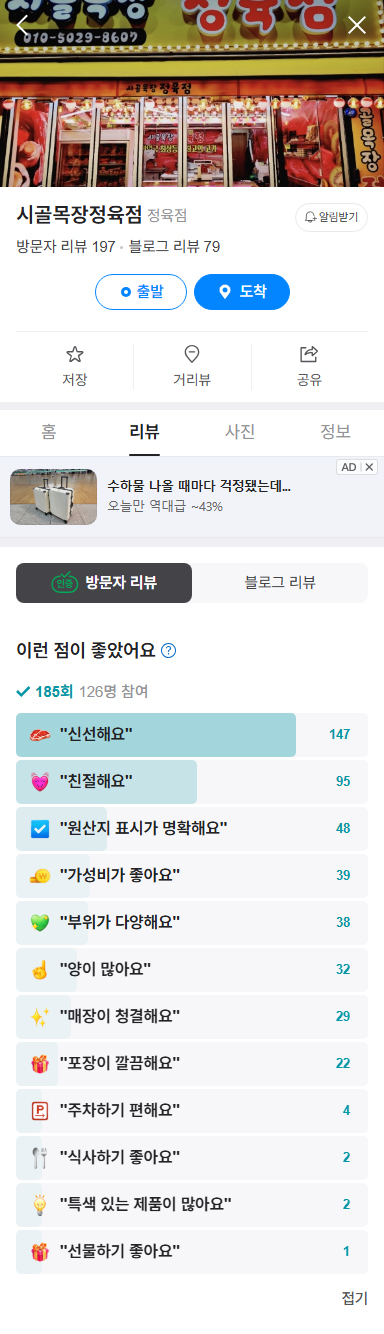
Task: Select the 방문자 리뷰 toggle
Action: click(x=104, y=583)
